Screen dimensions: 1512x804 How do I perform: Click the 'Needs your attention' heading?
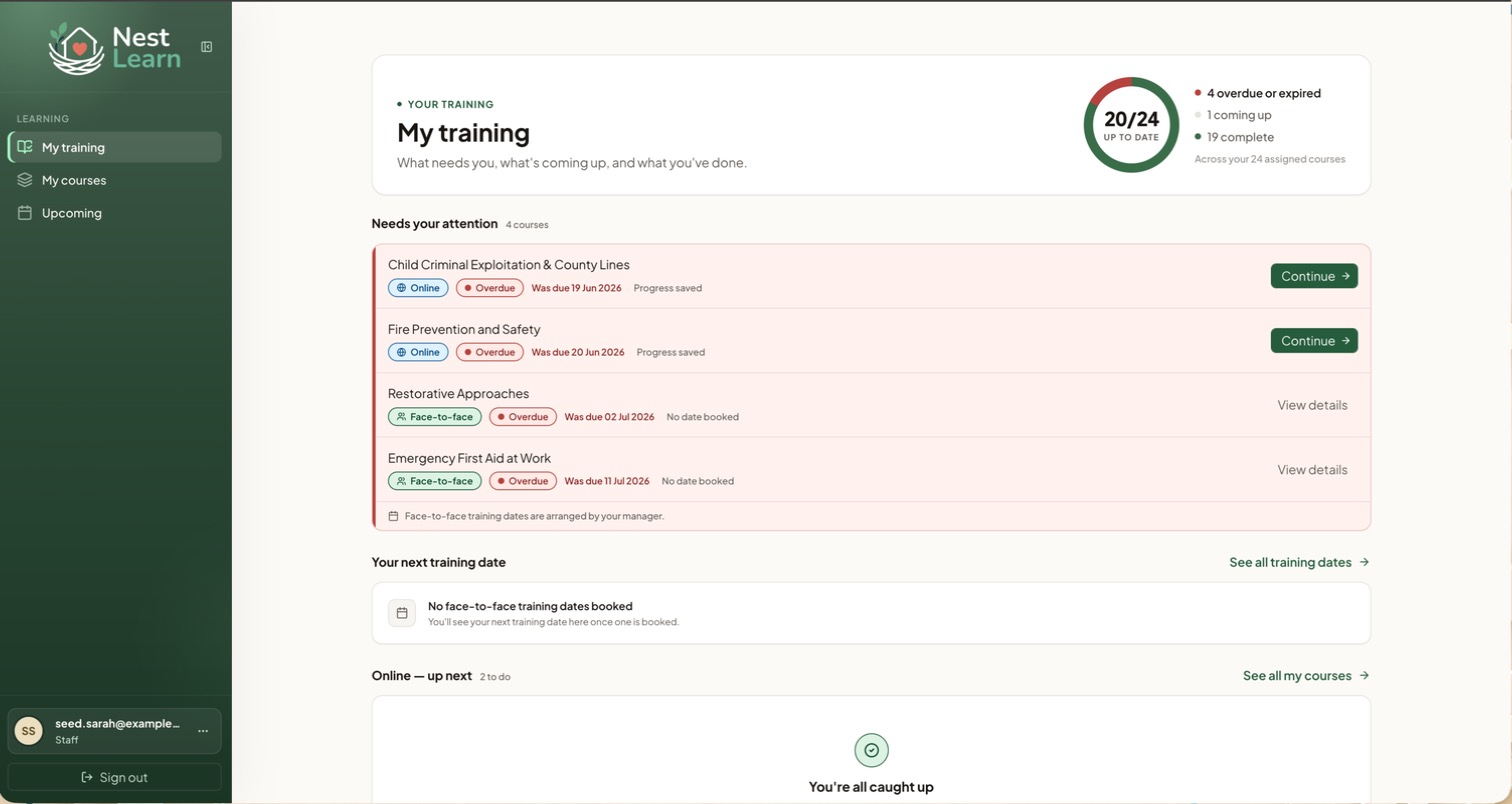[x=434, y=224]
